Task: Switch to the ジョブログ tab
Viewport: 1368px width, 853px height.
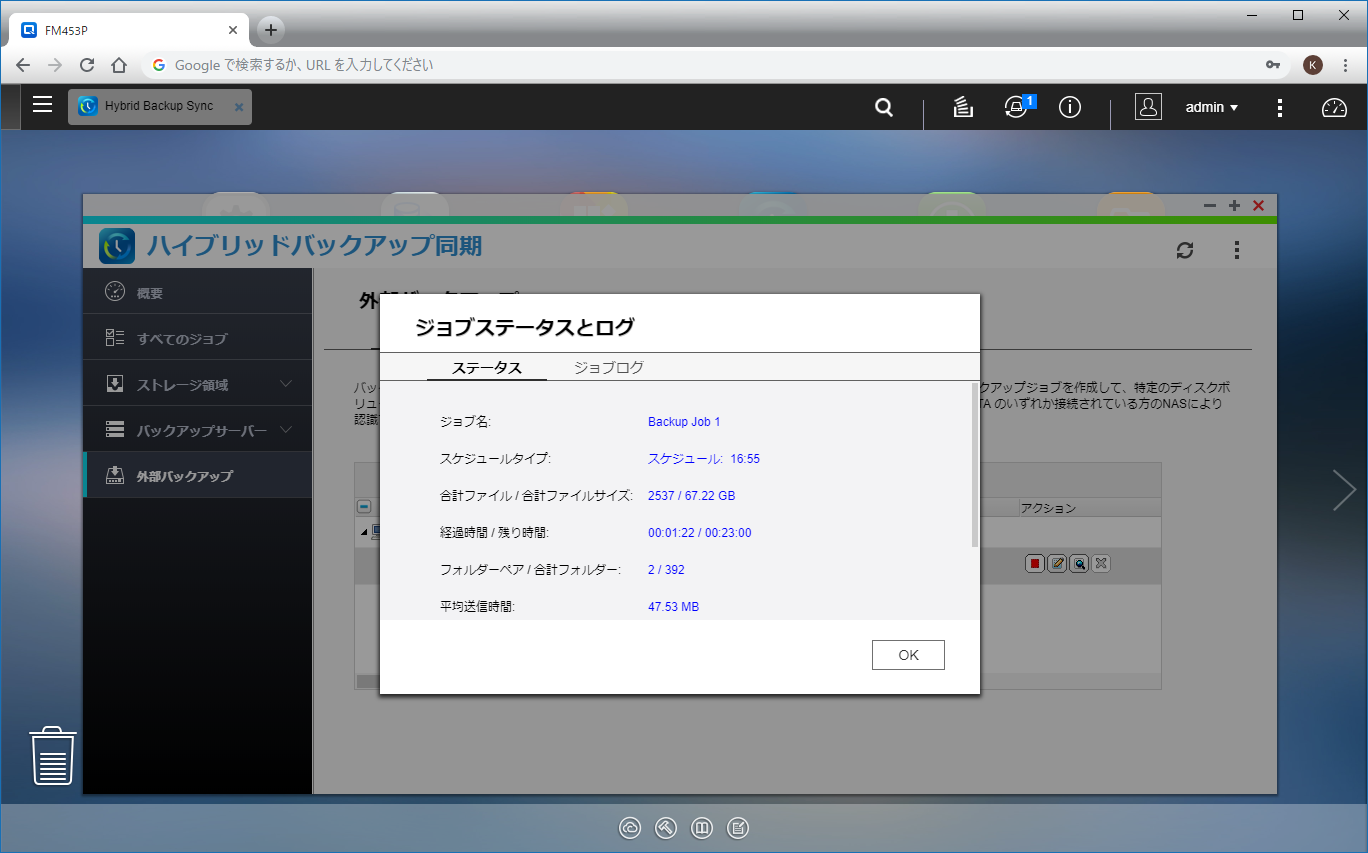Action: (x=608, y=368)
